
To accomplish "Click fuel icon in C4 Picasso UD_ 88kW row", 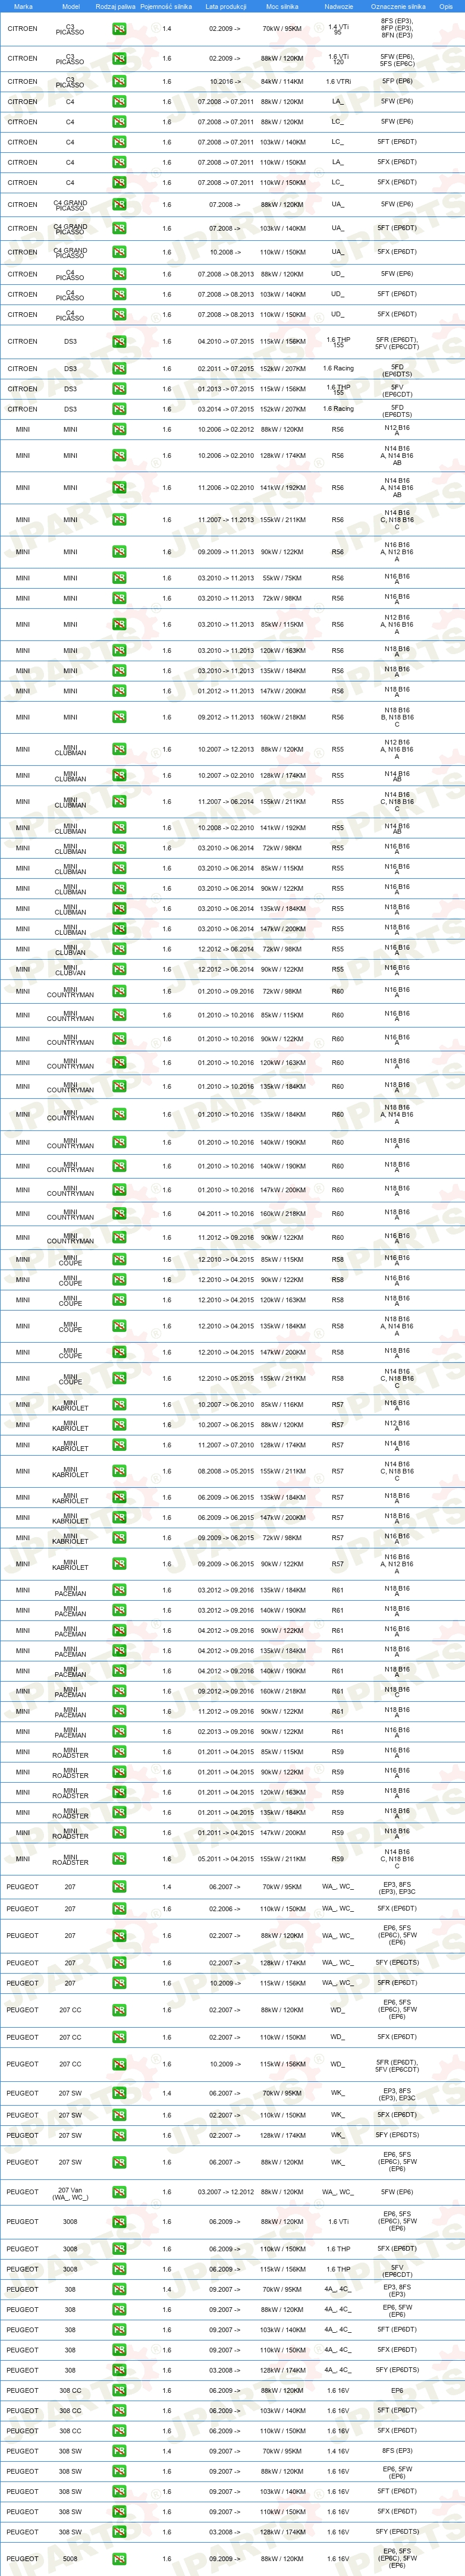I will coord(119,274).
